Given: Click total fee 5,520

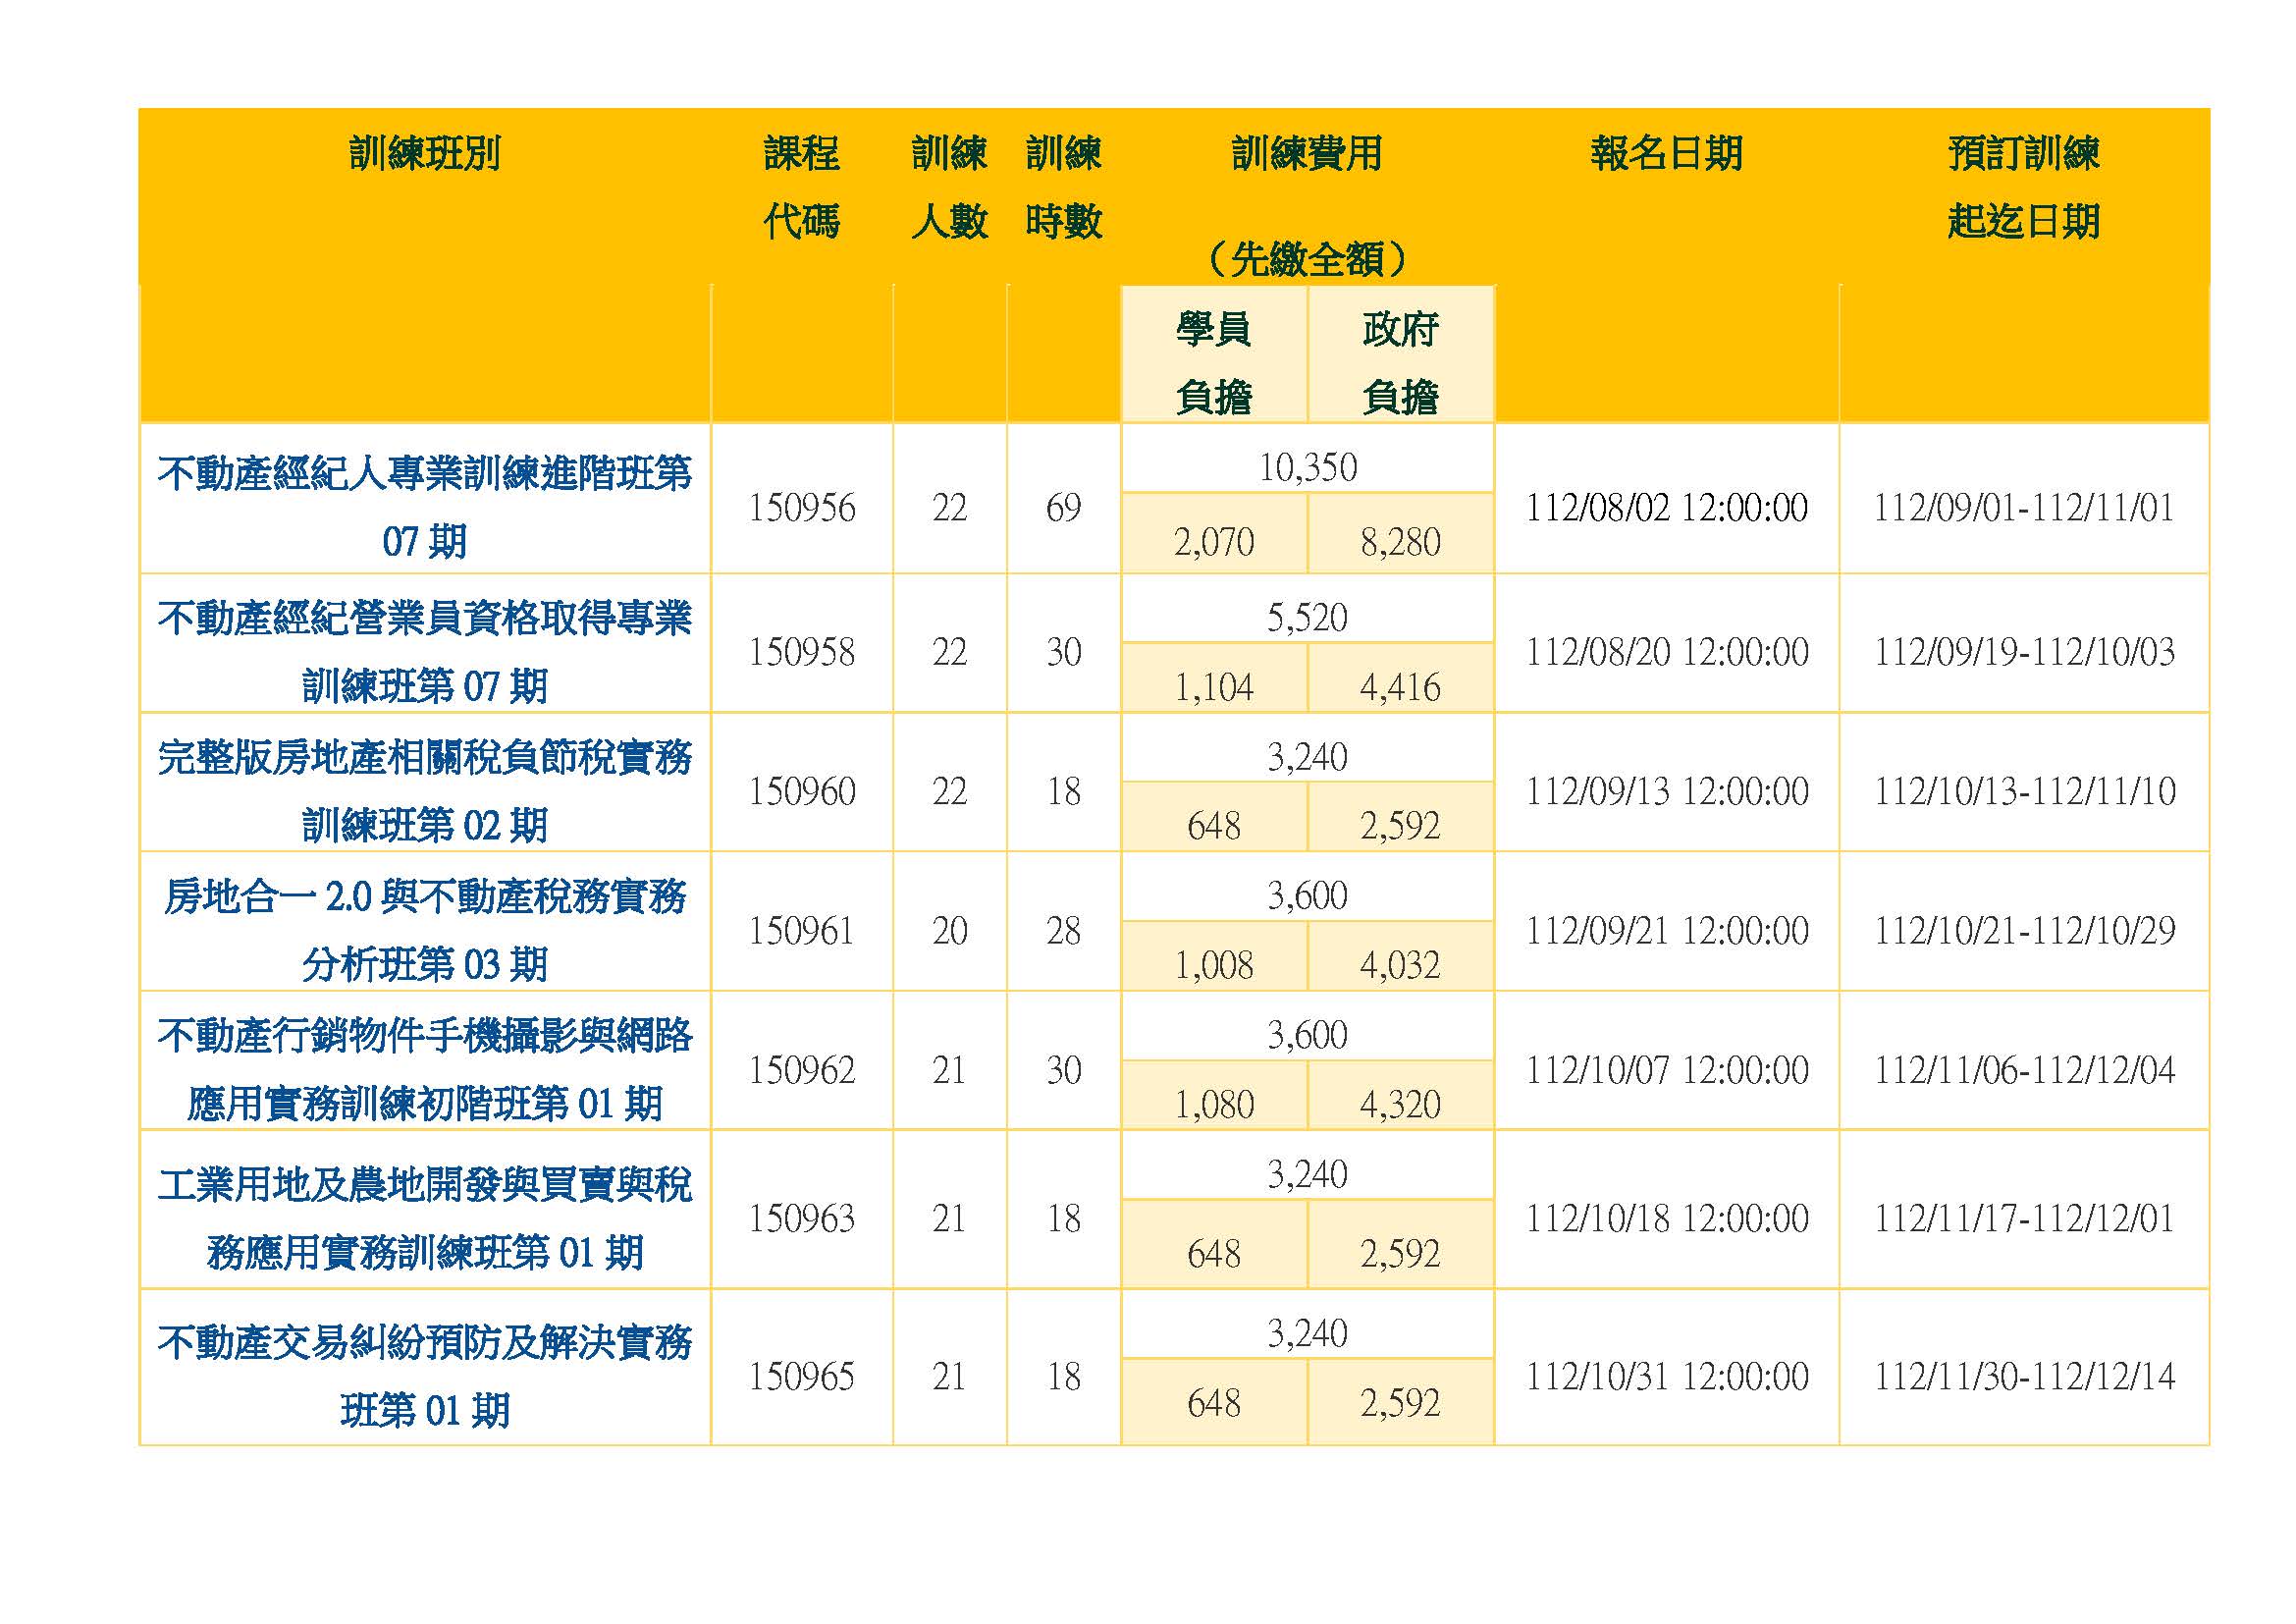Looking at the screenshot, I should (1307, 617).
